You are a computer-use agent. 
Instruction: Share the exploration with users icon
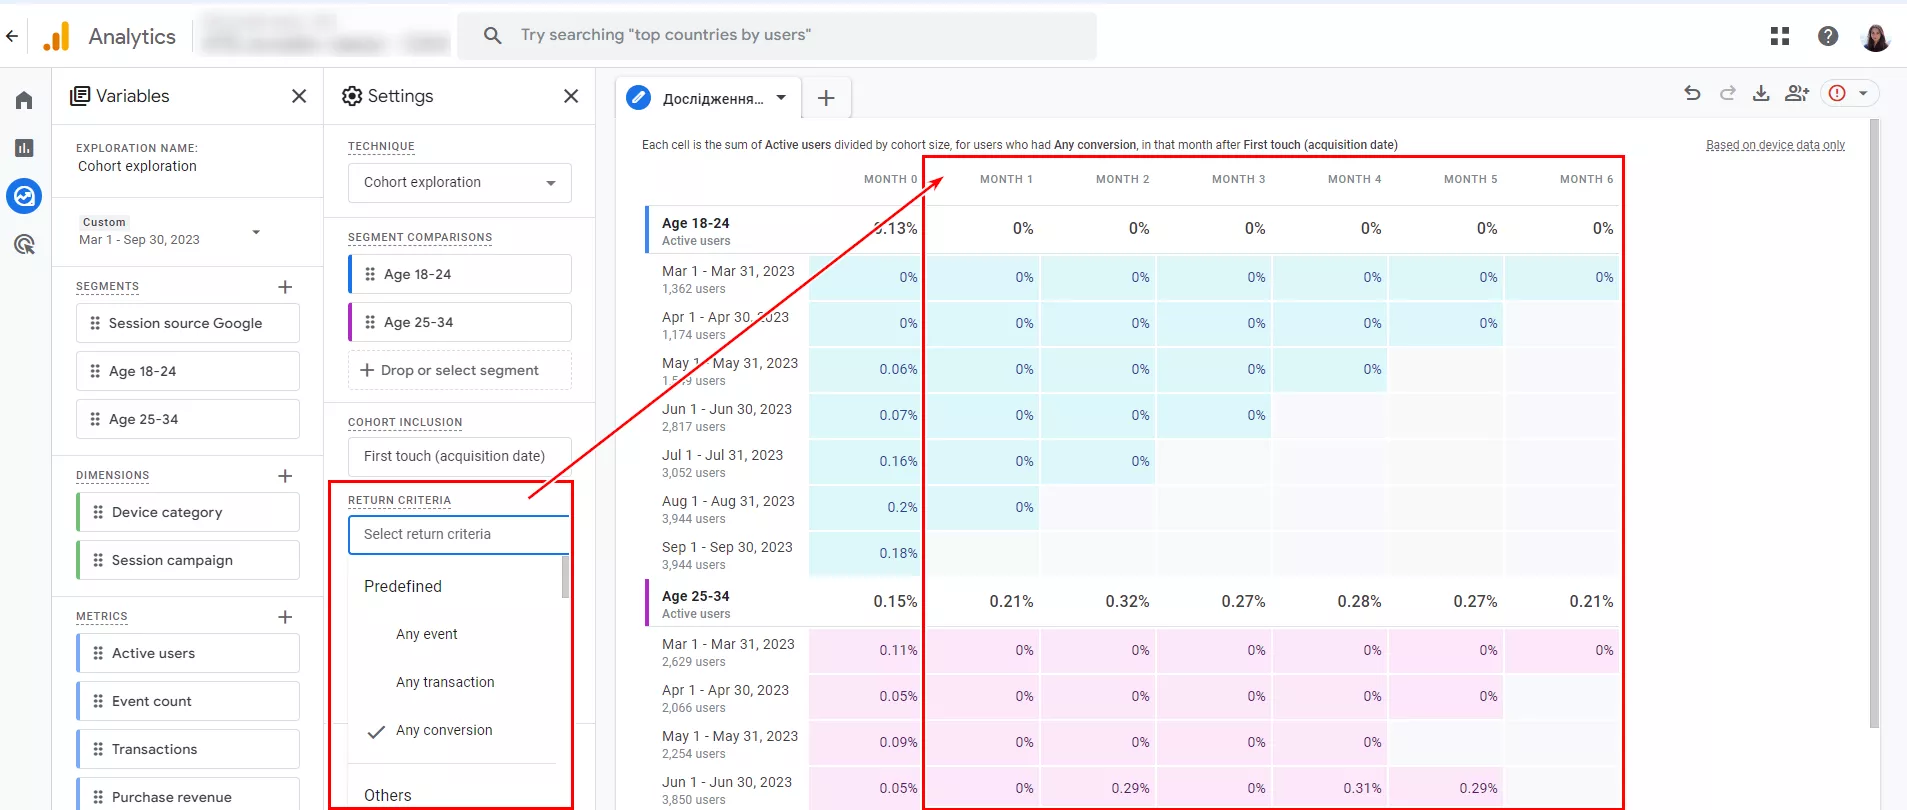1797,93
